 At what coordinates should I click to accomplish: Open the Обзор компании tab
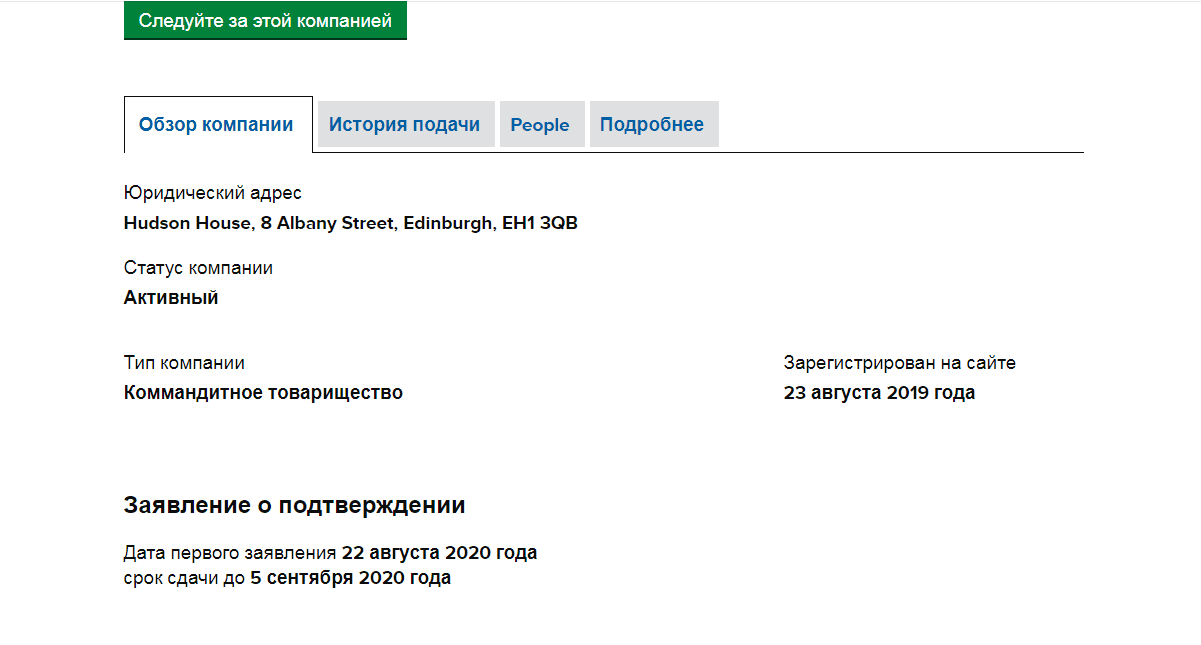[x=217, y=125]
